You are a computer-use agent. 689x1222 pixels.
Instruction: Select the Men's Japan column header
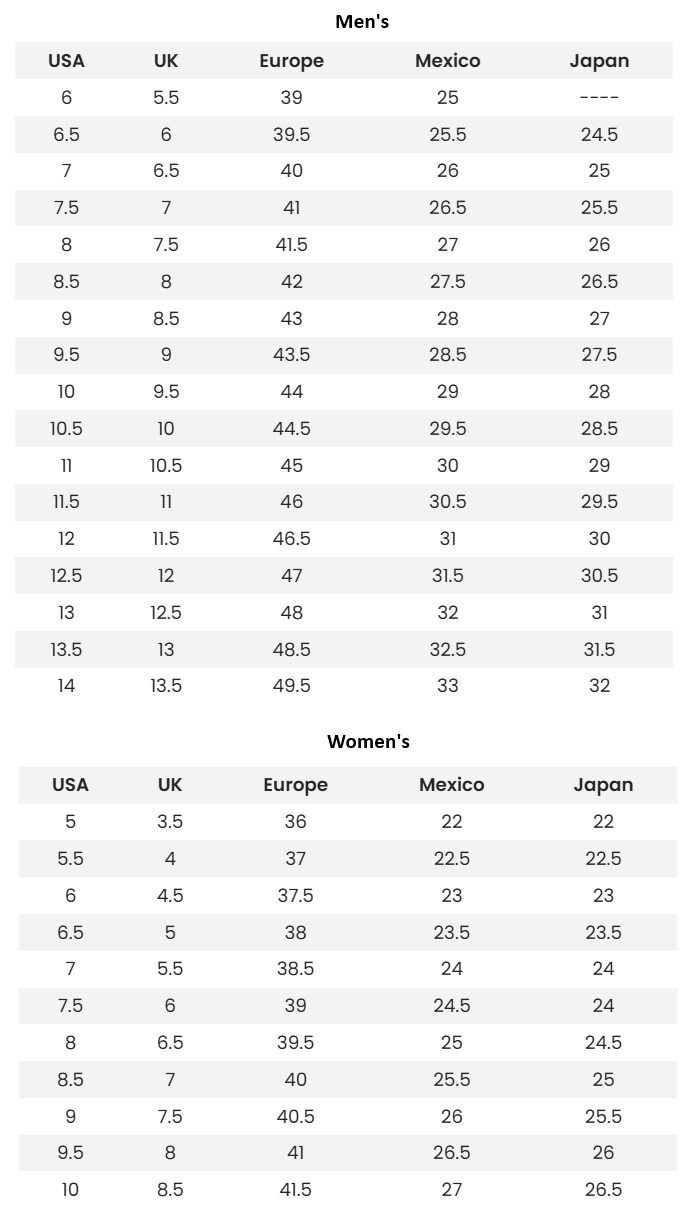pyautogui.click(x=599, y=60)
